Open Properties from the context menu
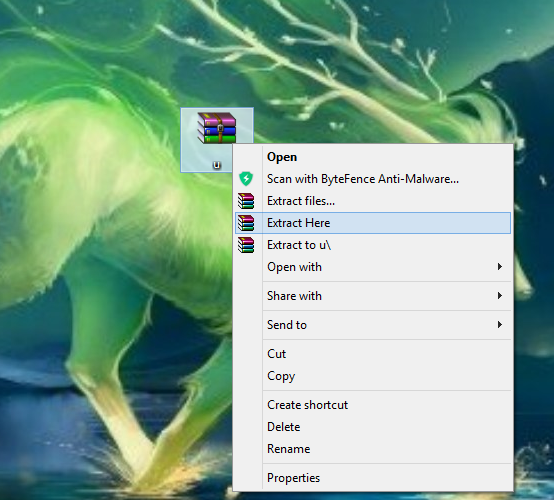The width and height of the screenshot is (554, 500). [x=373, y=478]
